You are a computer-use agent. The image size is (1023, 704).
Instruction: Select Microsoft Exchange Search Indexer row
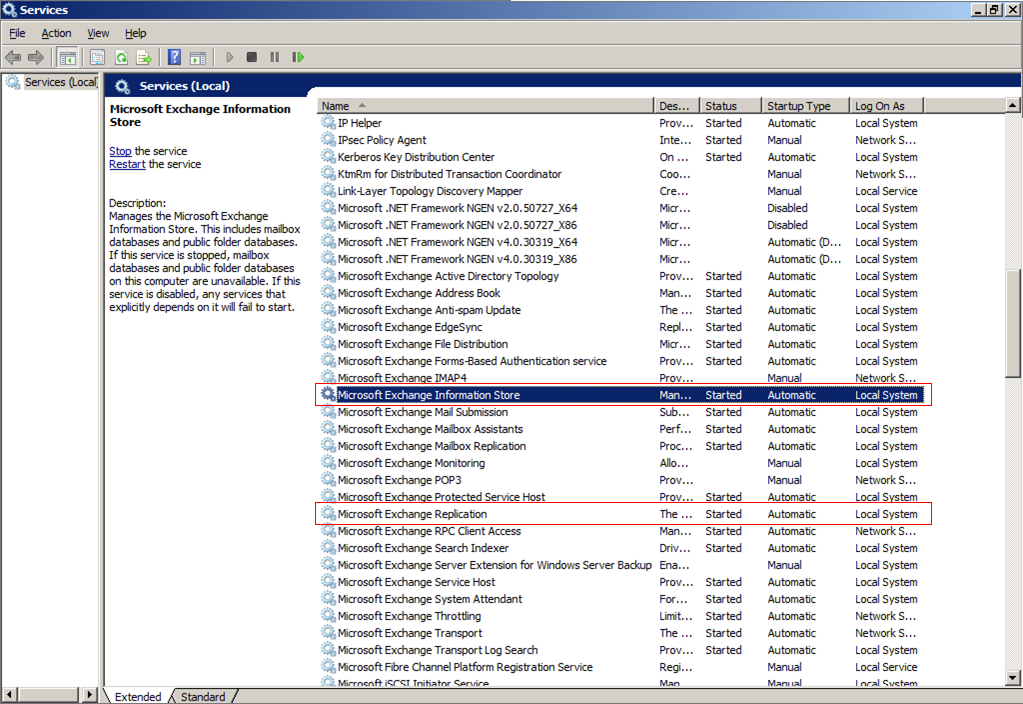click(x=622, y=547)
